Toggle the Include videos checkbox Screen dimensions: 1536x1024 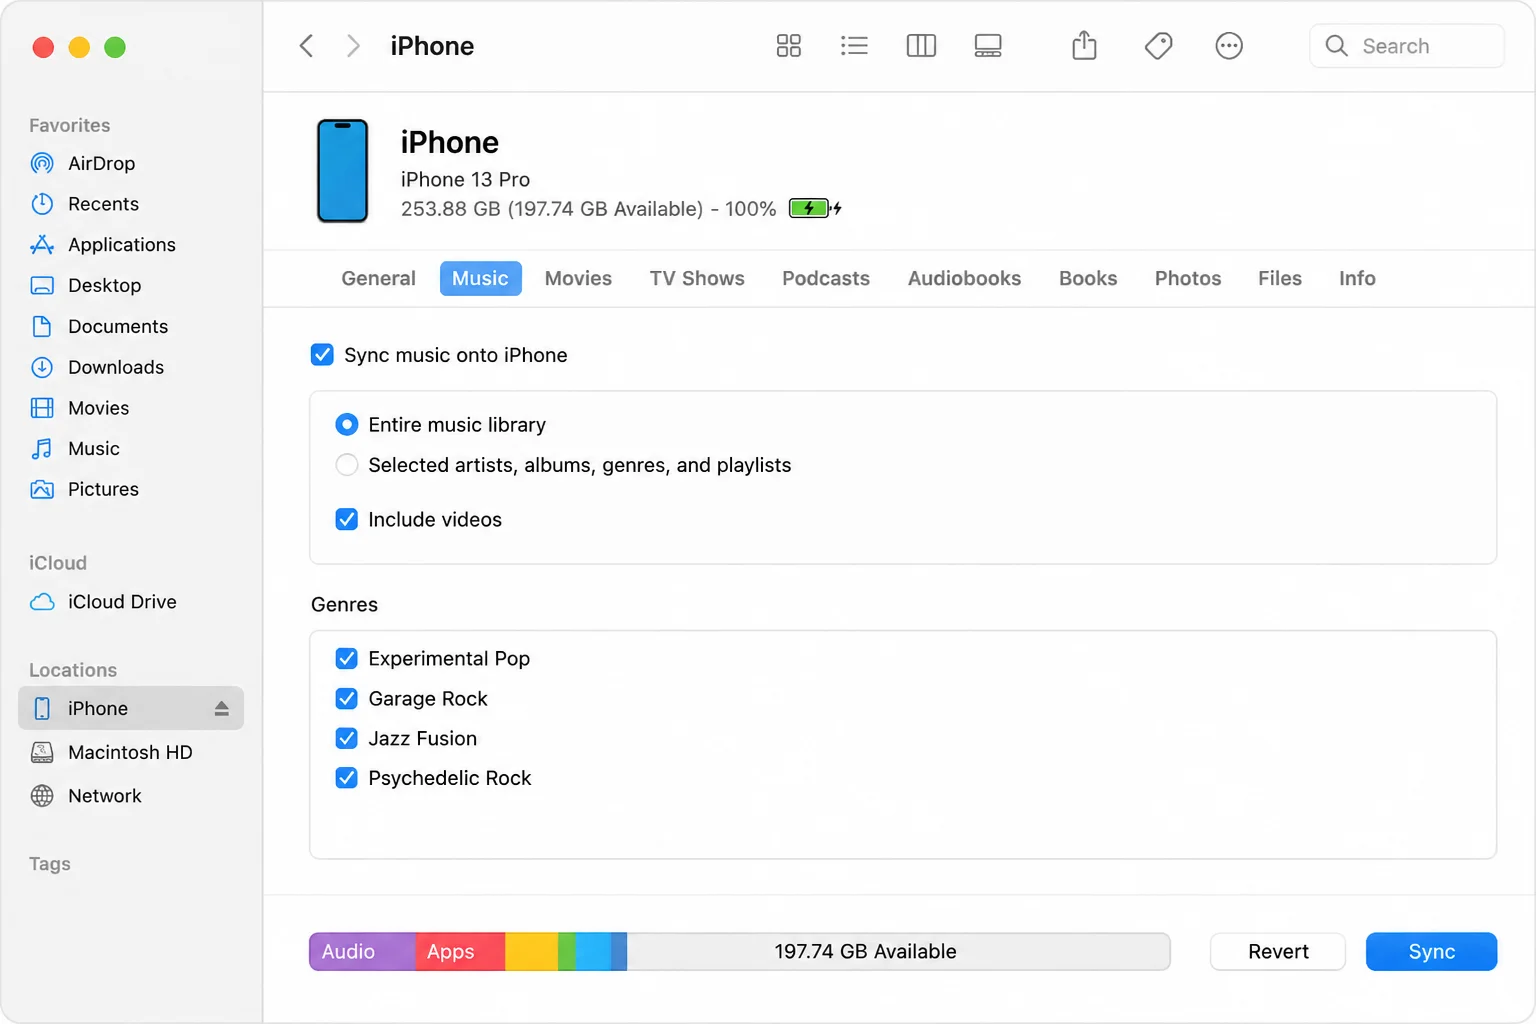[x=347, y=520]
